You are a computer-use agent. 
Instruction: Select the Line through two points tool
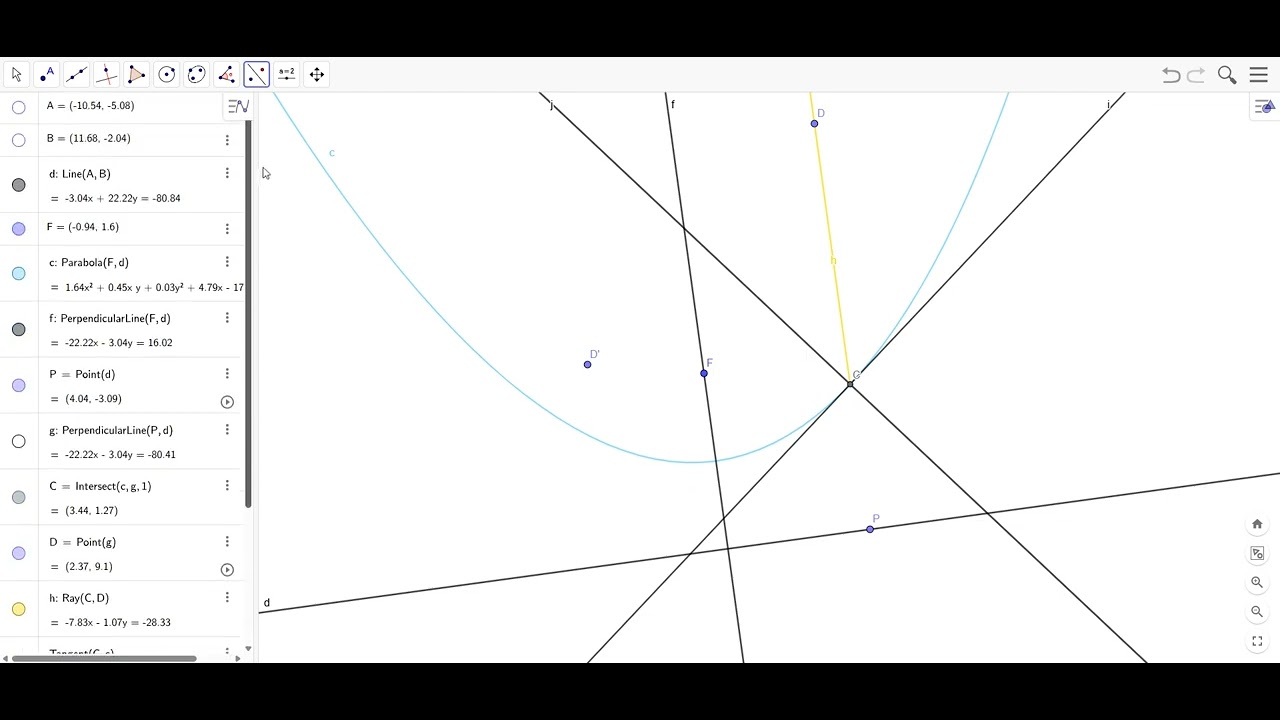tap(76, 74)
